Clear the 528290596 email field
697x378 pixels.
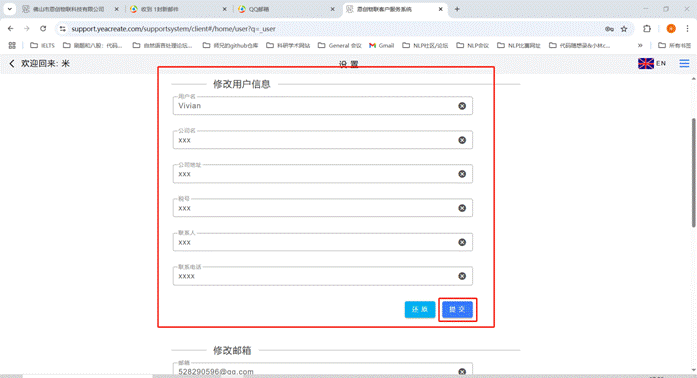click(462, 371)
